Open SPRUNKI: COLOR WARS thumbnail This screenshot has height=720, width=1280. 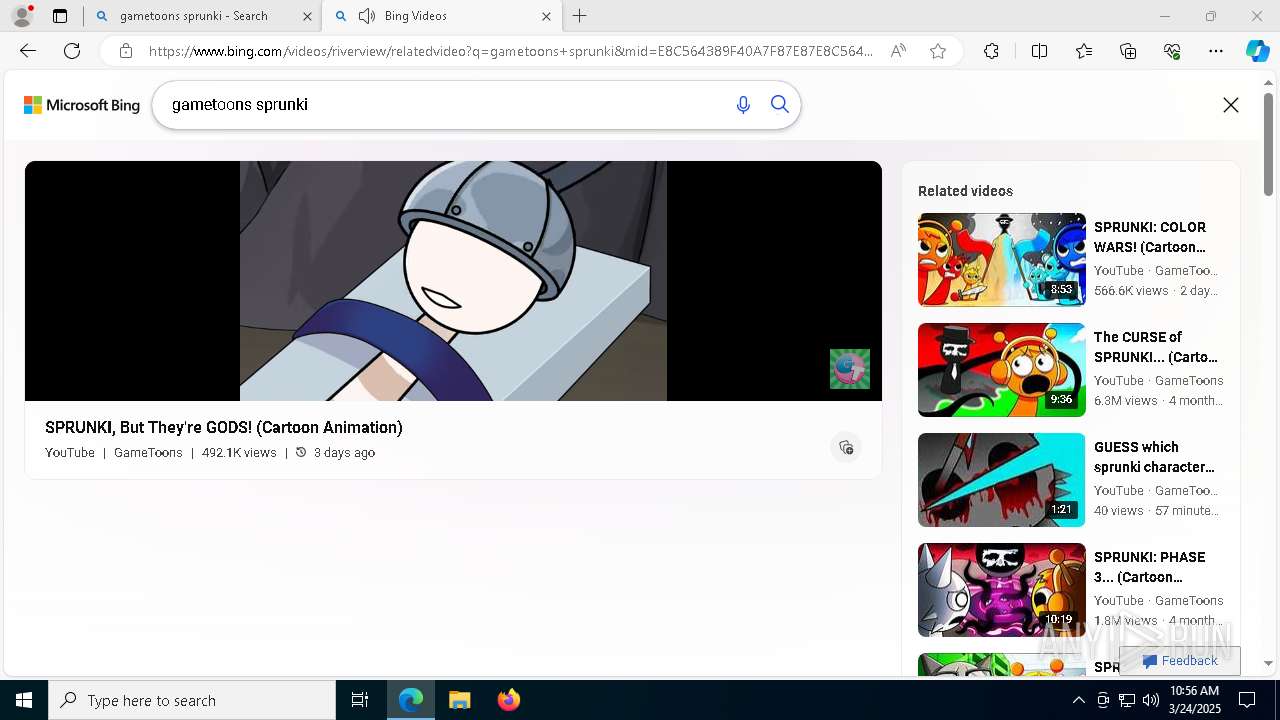pyautogui.click(x=1002, y=260)
